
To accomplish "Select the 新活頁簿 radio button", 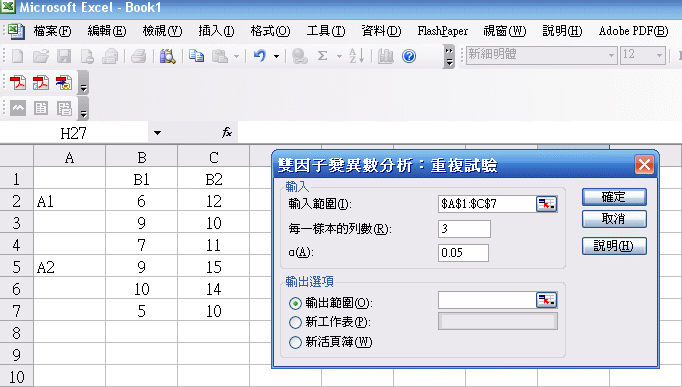I will coord(295,342).
